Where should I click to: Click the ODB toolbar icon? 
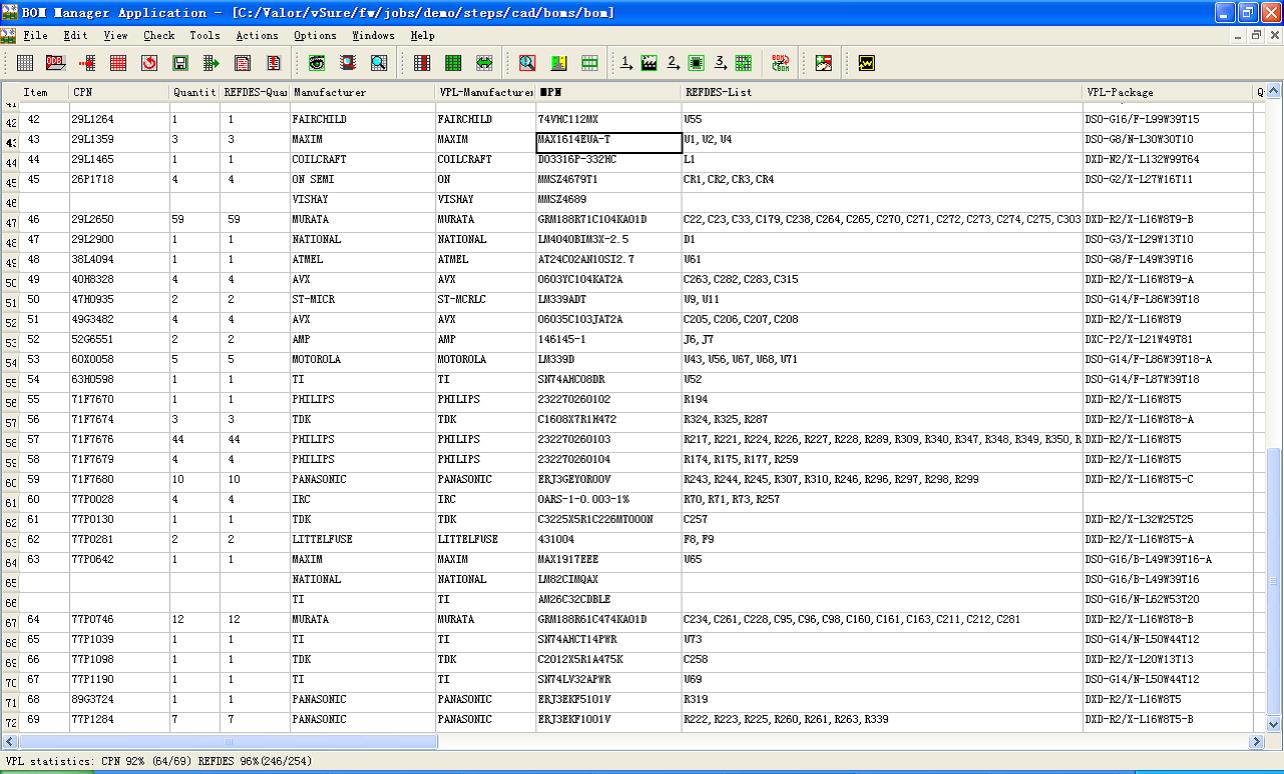(56, 63)
